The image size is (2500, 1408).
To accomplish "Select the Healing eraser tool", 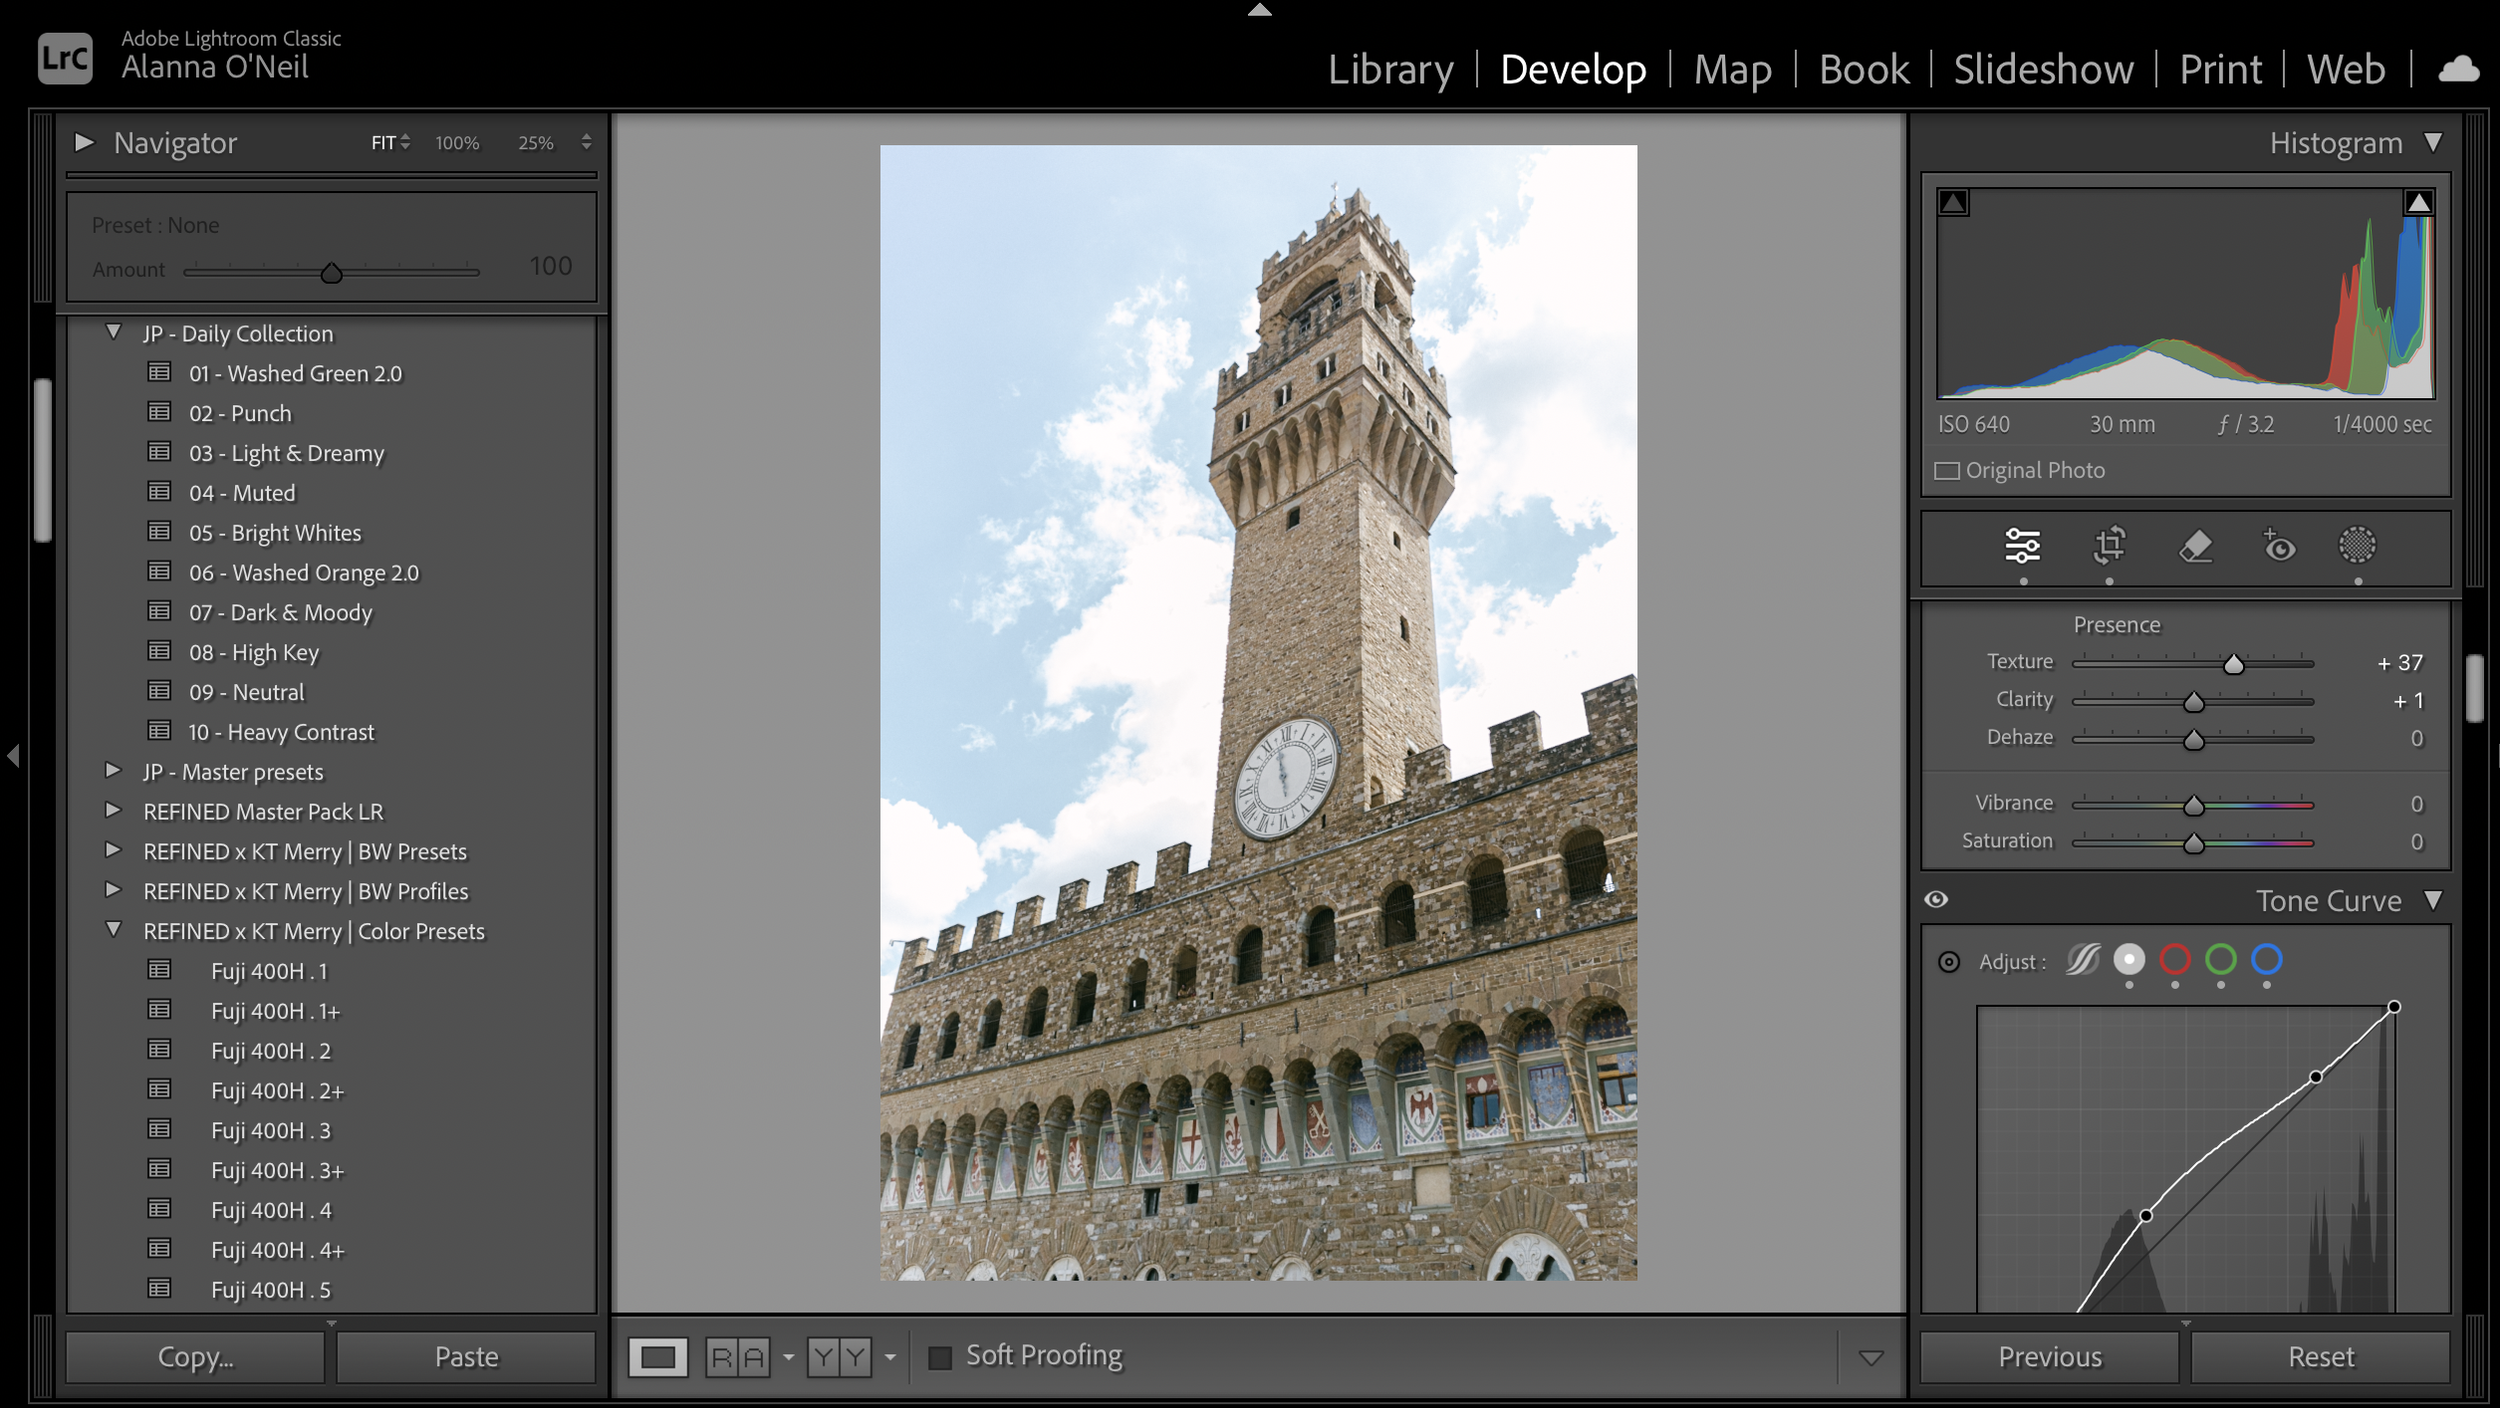I will (x=2195, y=546).
